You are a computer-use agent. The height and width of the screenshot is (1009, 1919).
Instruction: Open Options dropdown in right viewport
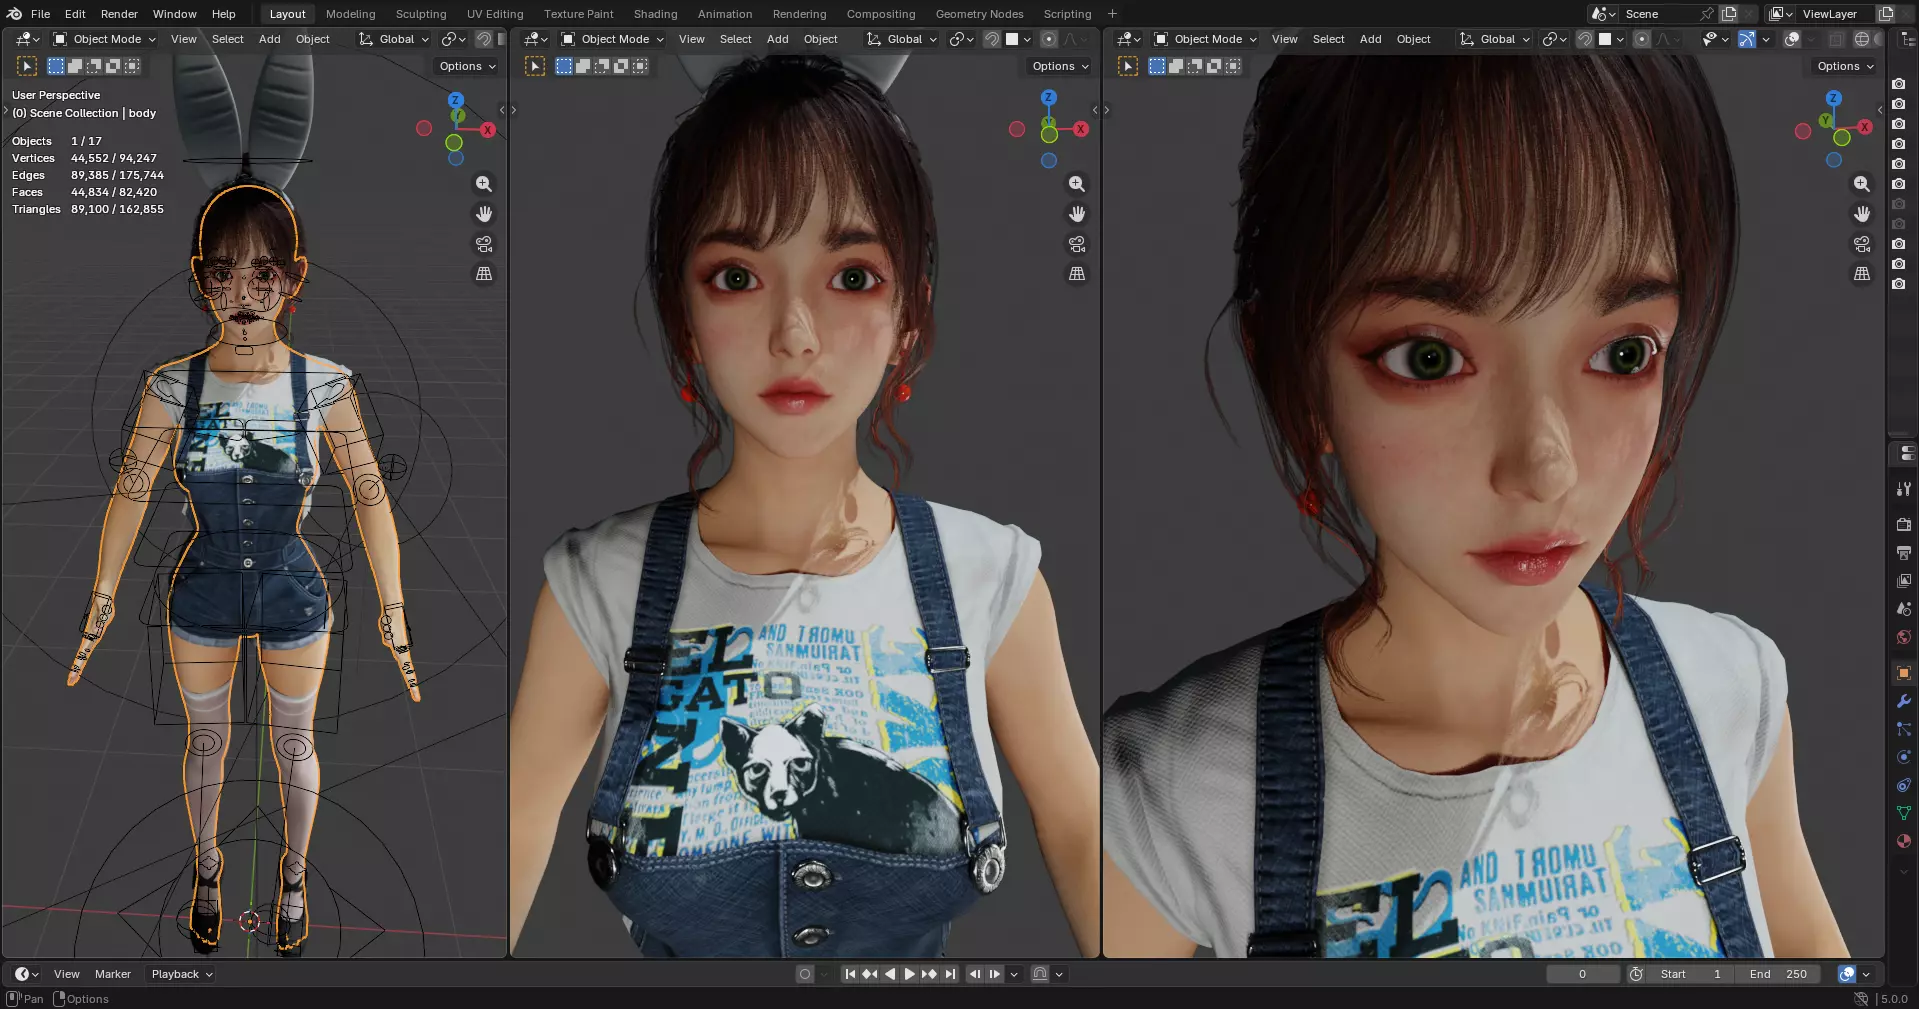point(1845,66)
